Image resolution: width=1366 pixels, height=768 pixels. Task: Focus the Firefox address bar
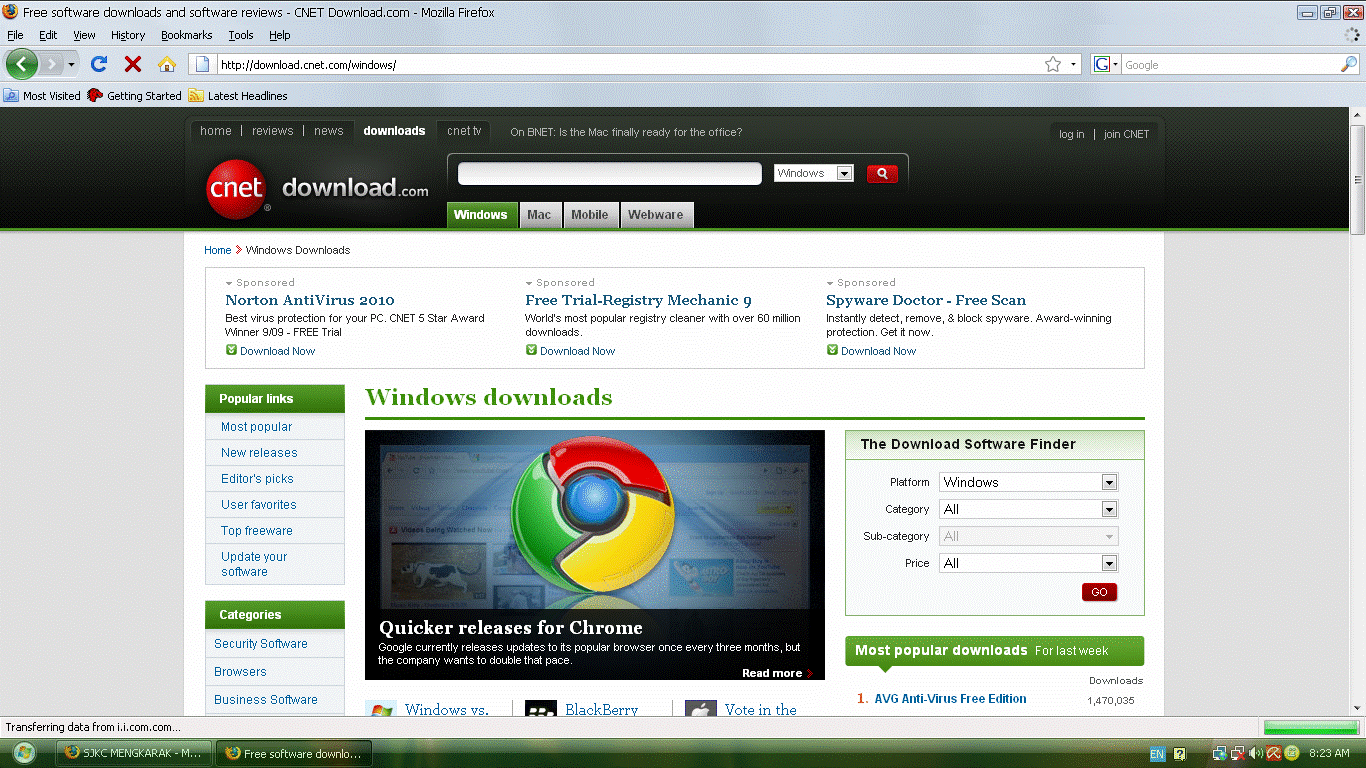pos(630,64)
